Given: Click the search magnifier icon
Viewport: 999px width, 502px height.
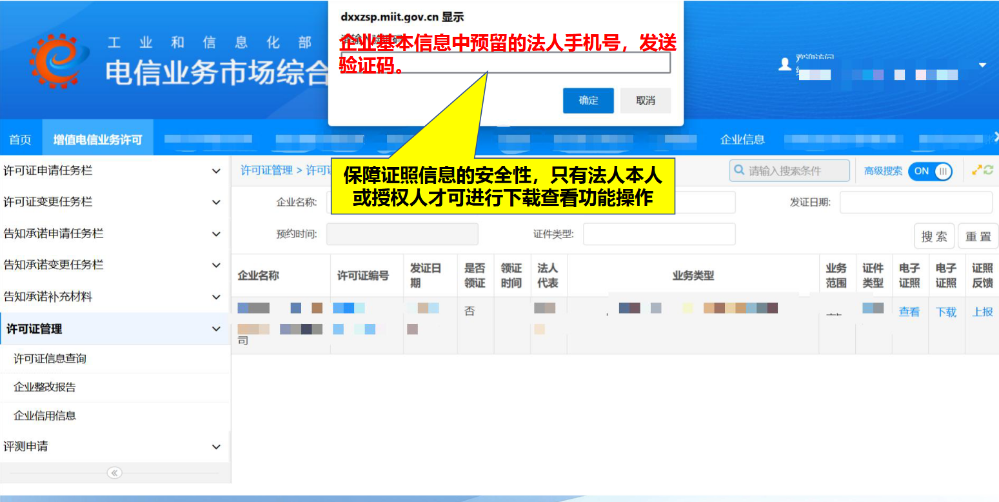Looking at the screenshot, I should 739,171.
